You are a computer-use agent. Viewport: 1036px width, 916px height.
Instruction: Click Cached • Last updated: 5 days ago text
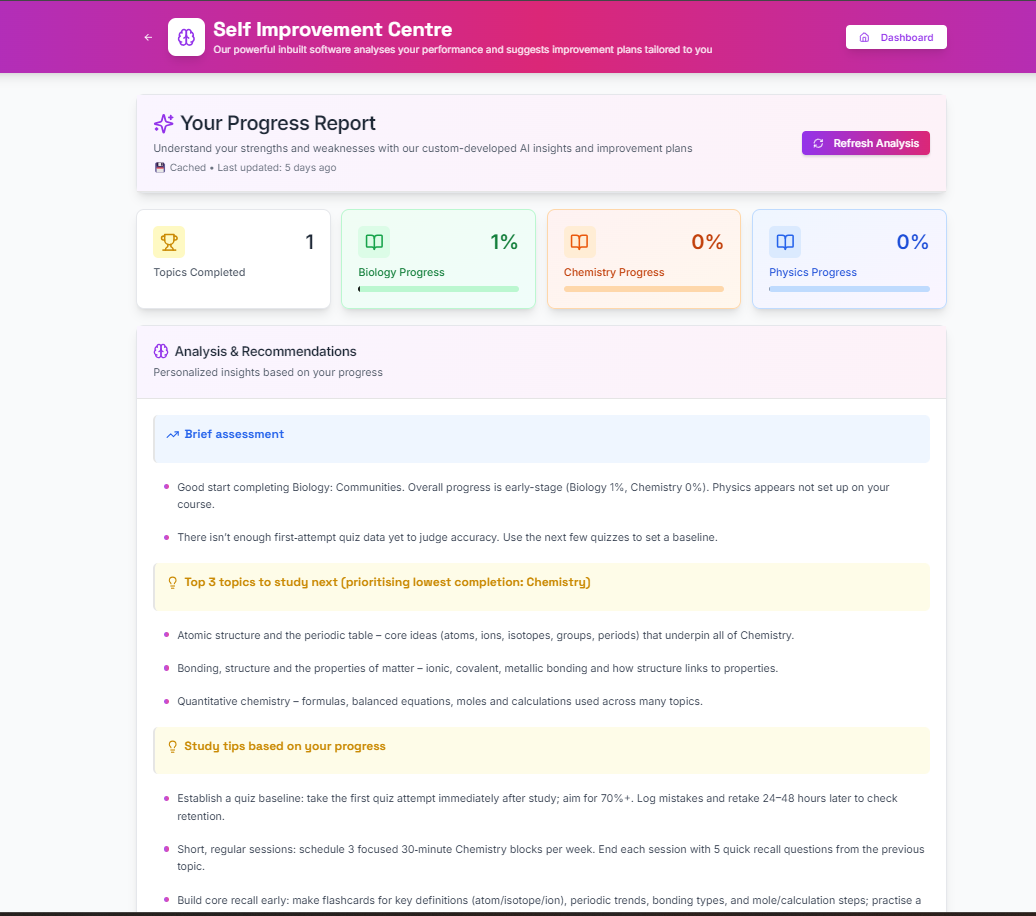(253, 168)
